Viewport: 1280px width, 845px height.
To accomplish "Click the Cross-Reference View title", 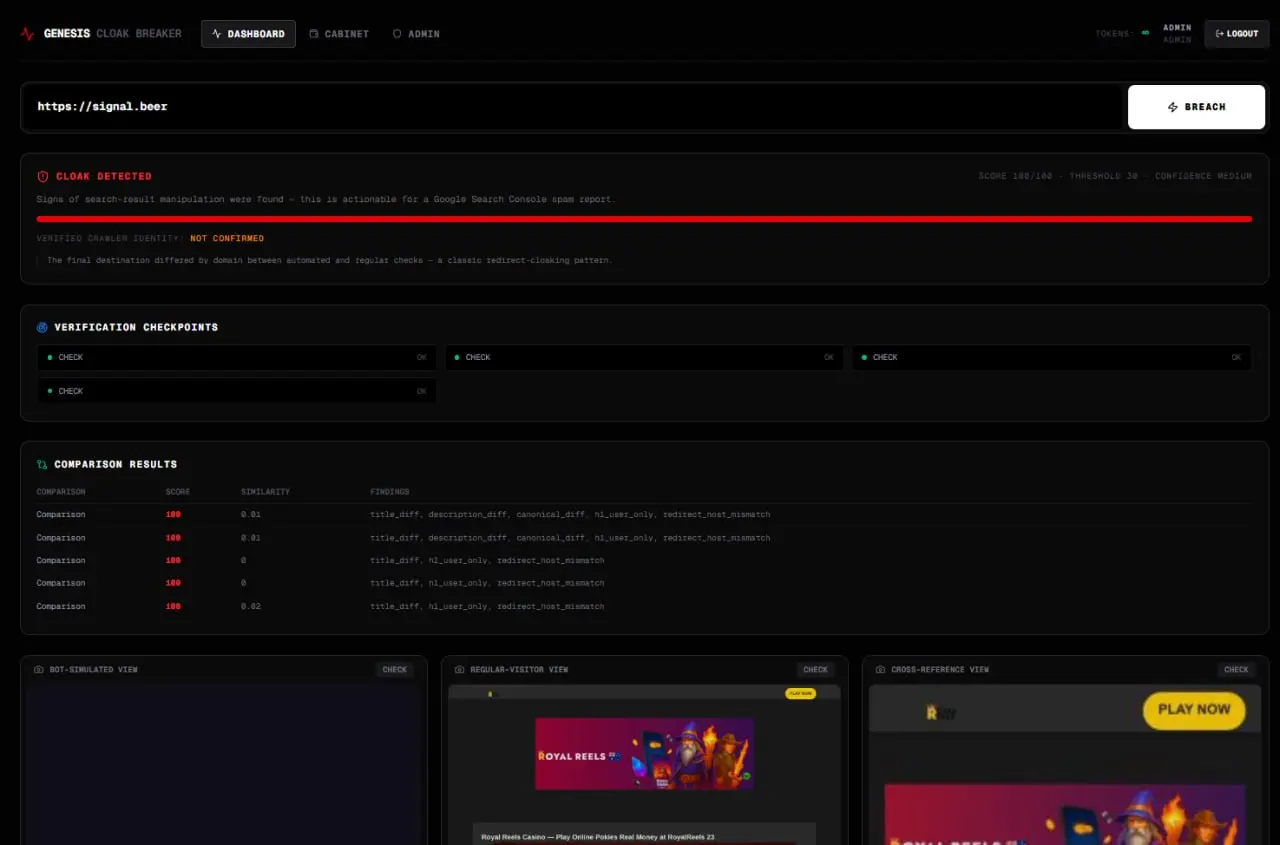I will pyautogui.click(x=940, y=669).
